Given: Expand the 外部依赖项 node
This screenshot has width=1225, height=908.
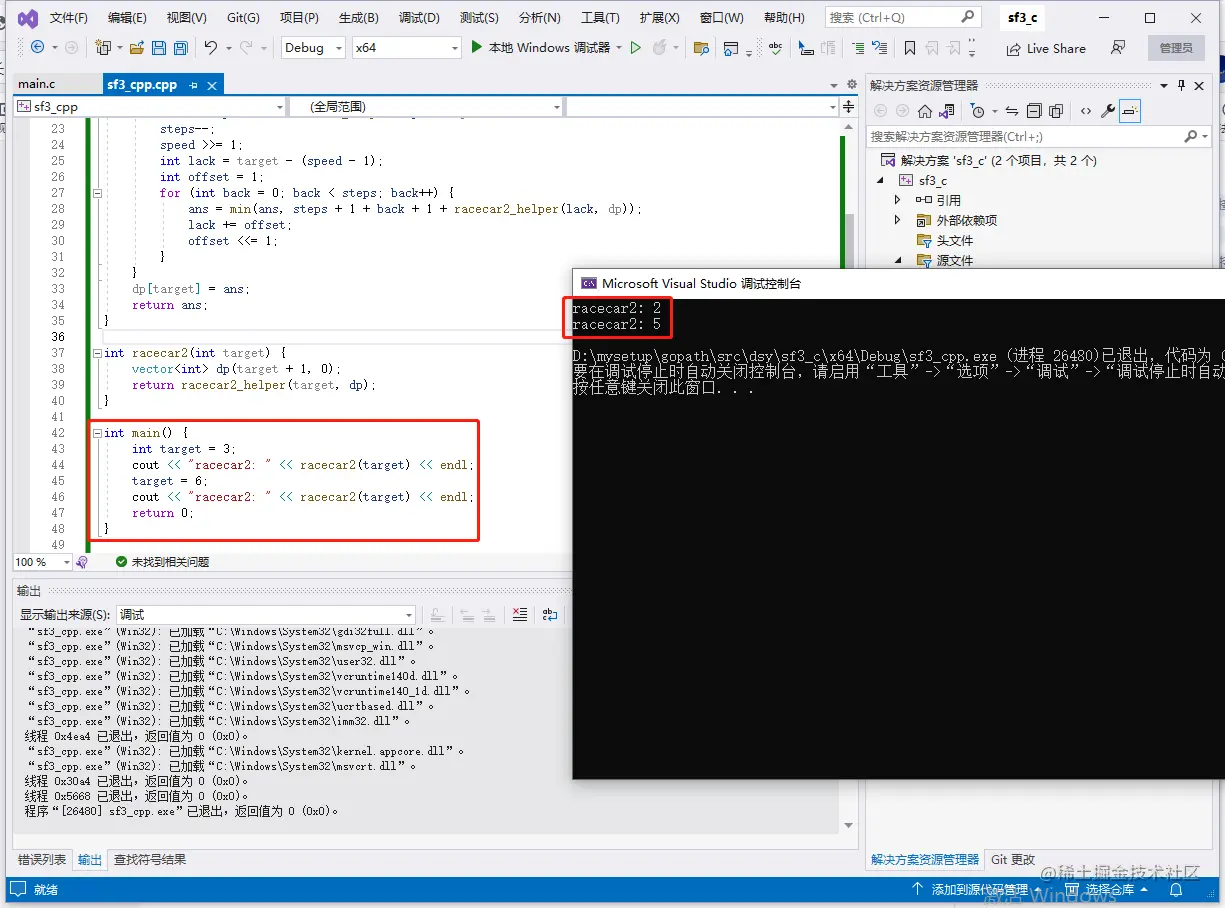Looking at the screenshot, I should [898, 220].
